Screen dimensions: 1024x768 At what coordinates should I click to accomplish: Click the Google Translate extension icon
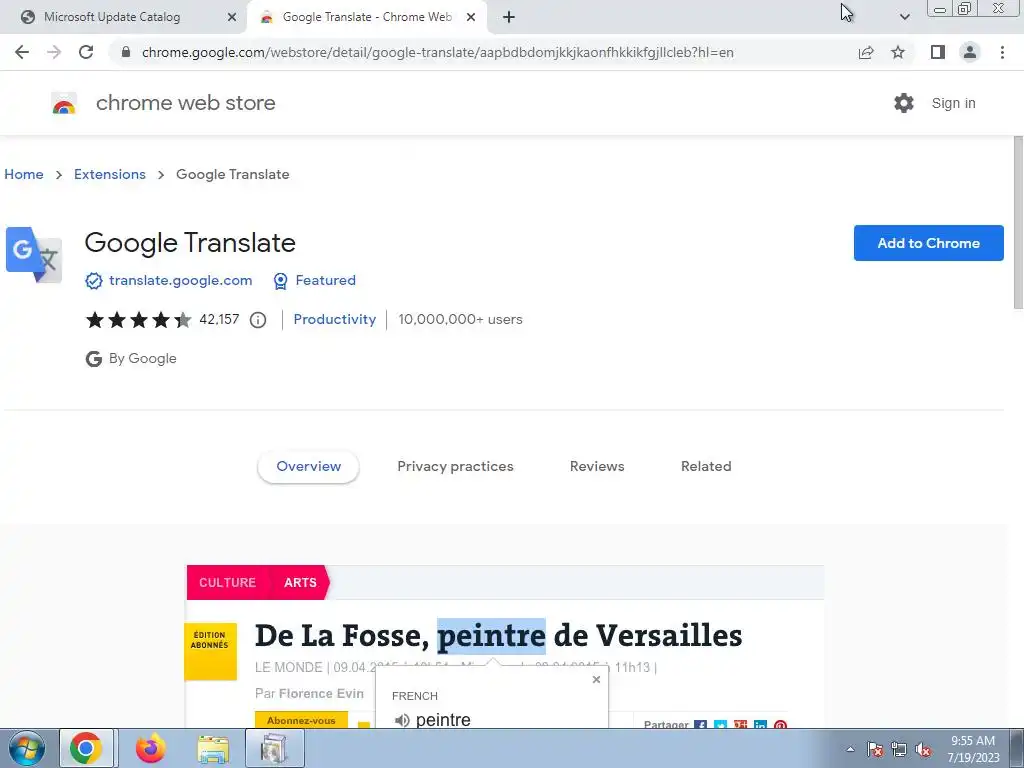coord(34,255)
